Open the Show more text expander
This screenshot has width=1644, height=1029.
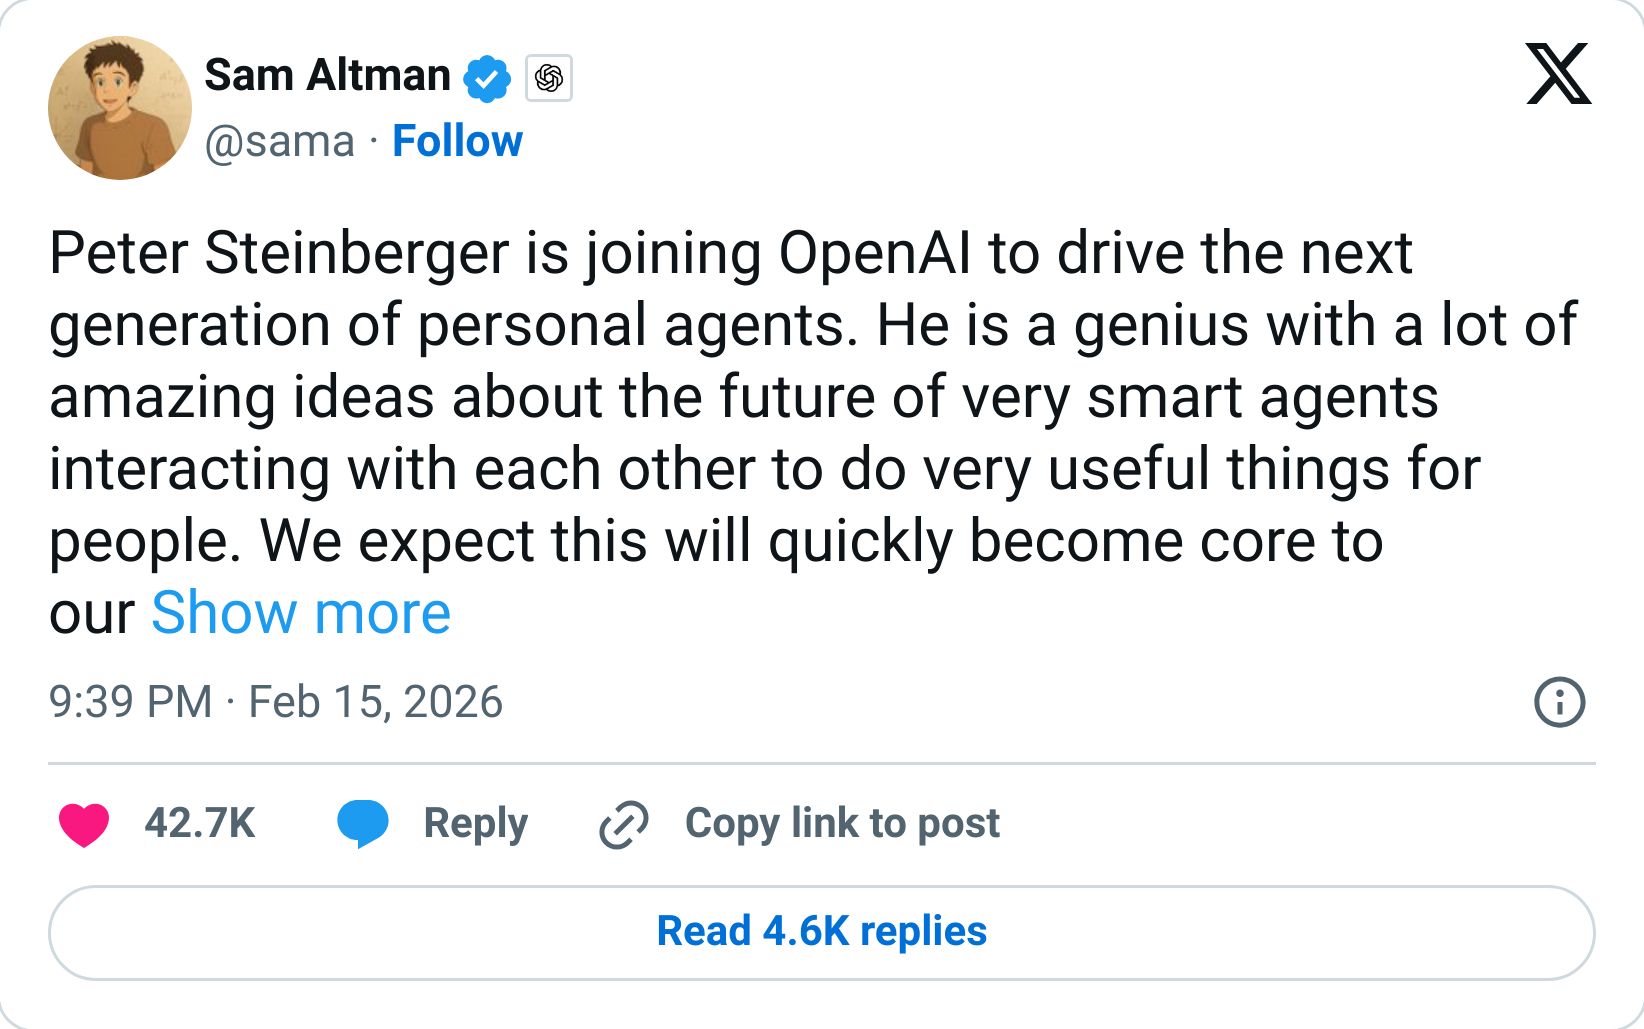click(x=299, y=613)
